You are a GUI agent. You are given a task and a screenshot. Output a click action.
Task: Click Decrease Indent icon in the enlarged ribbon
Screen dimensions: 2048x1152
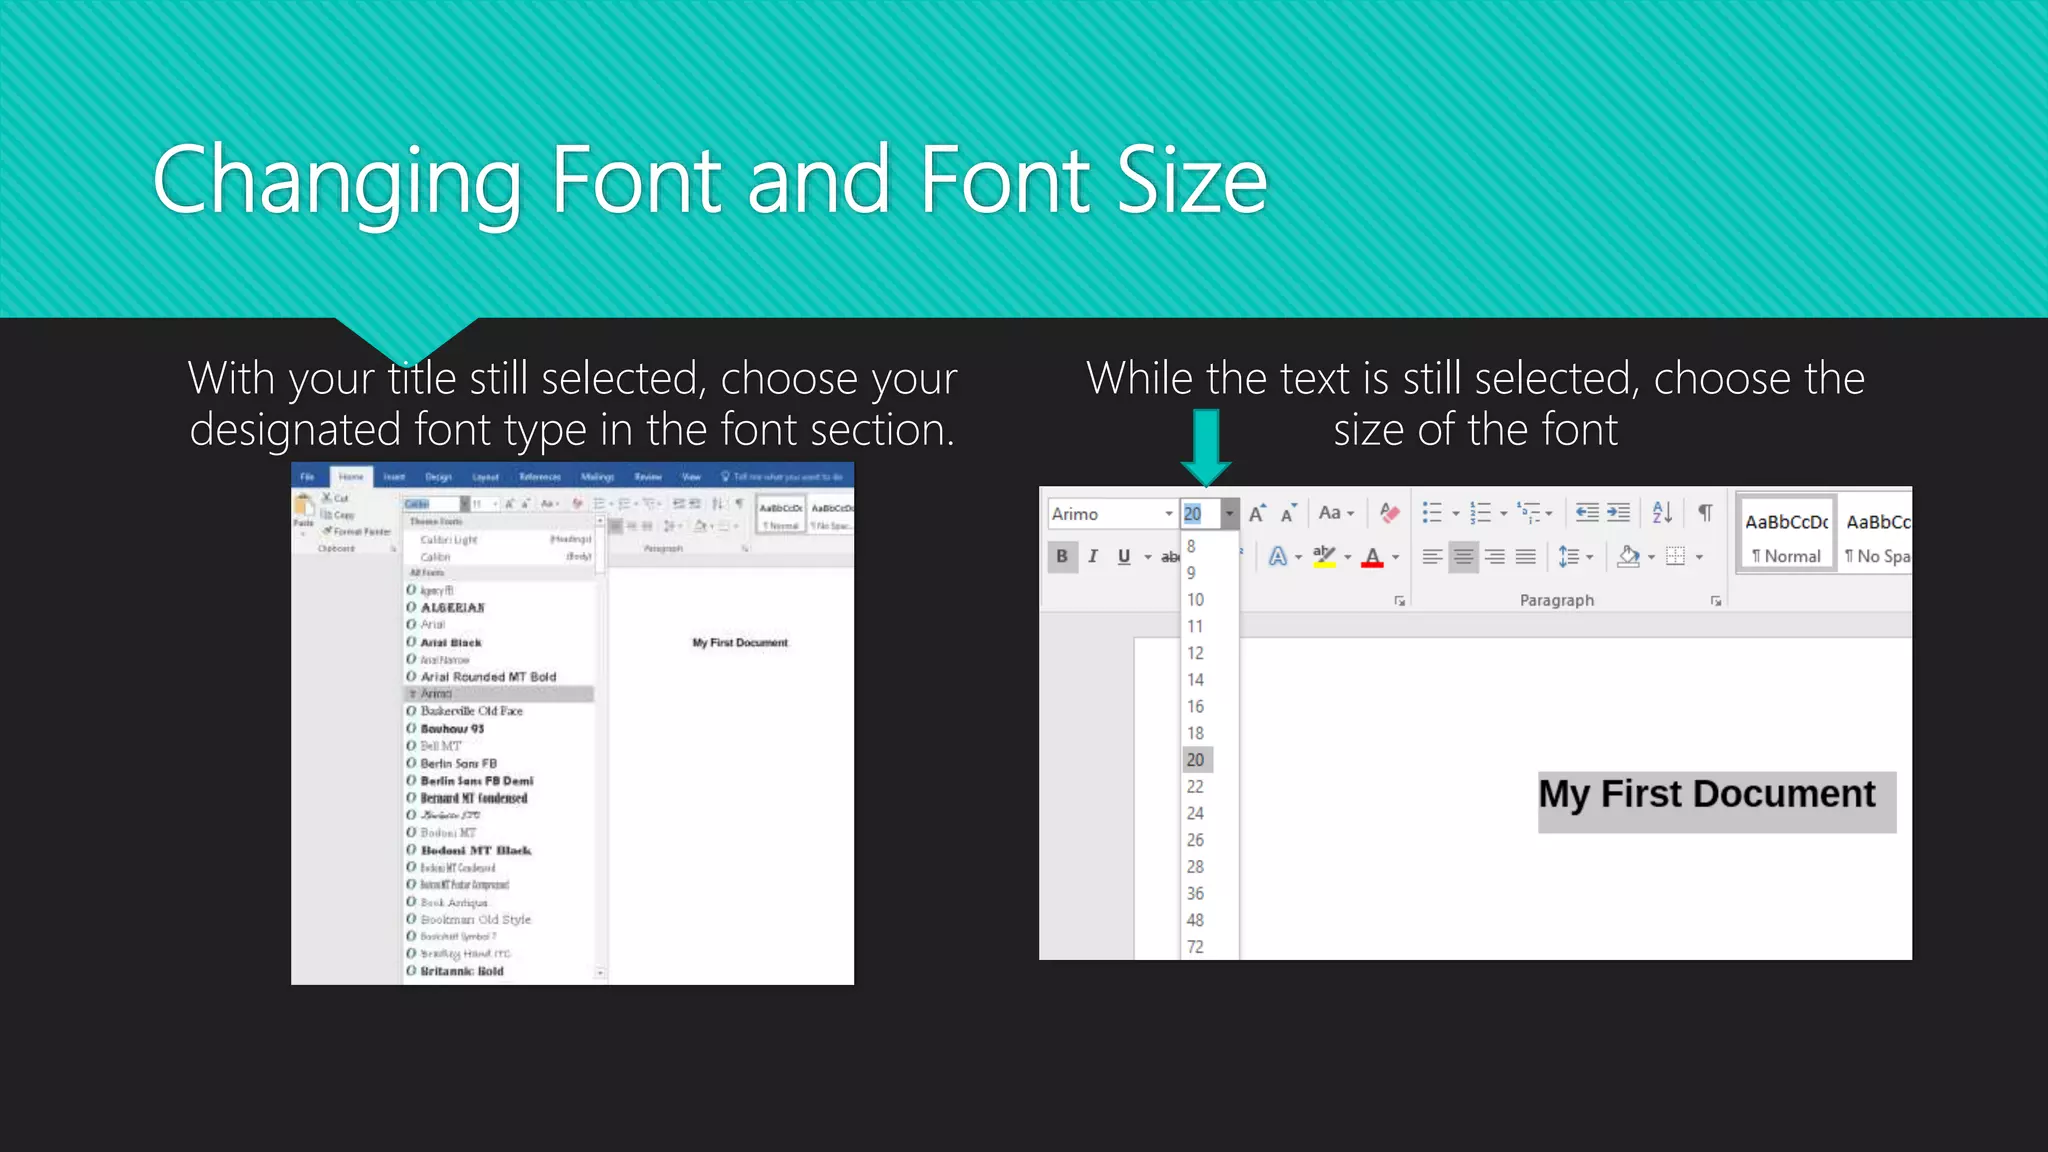point(1587,513)
